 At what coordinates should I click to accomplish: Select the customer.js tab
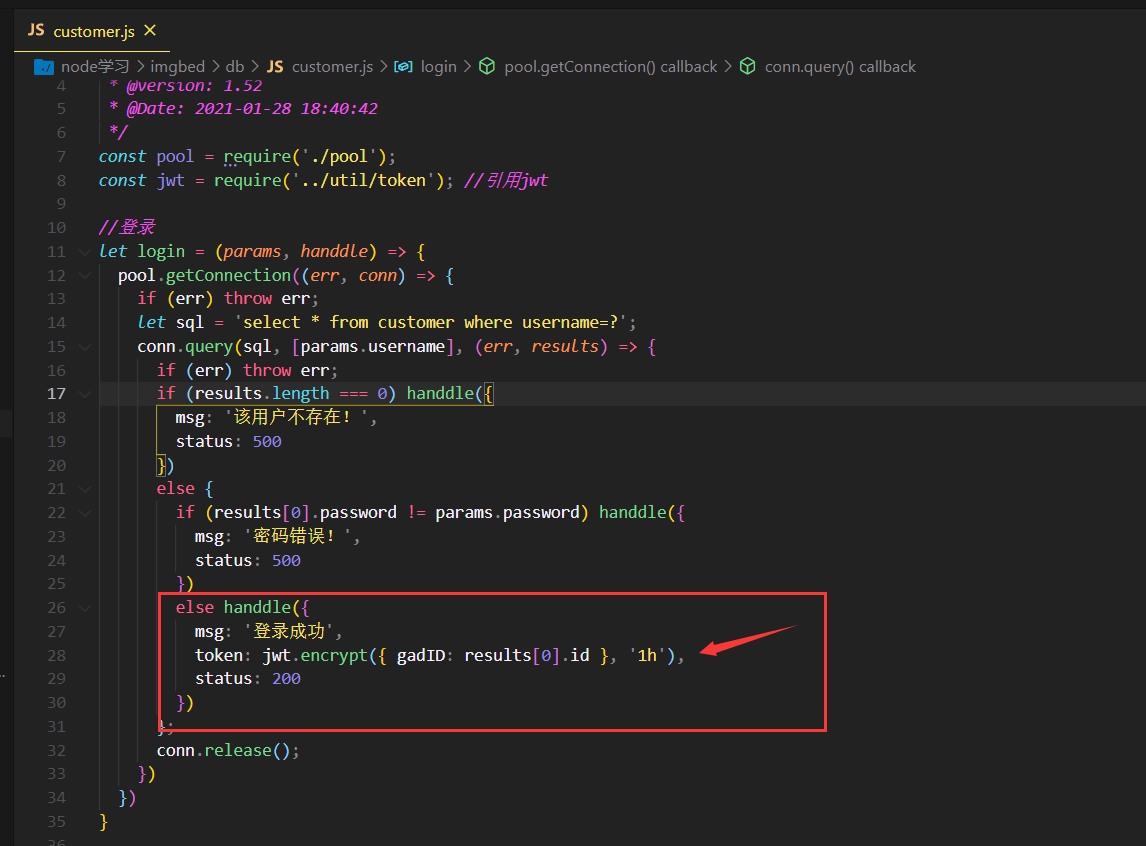tap(92, 31)
